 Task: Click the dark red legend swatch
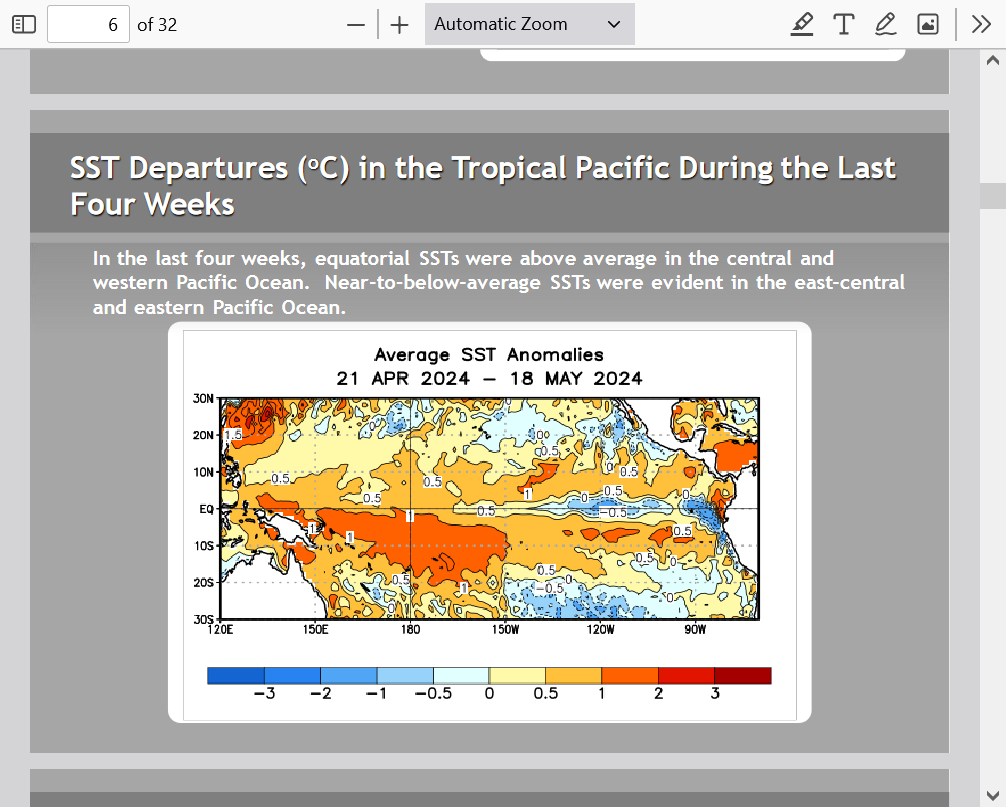[743, 675]
